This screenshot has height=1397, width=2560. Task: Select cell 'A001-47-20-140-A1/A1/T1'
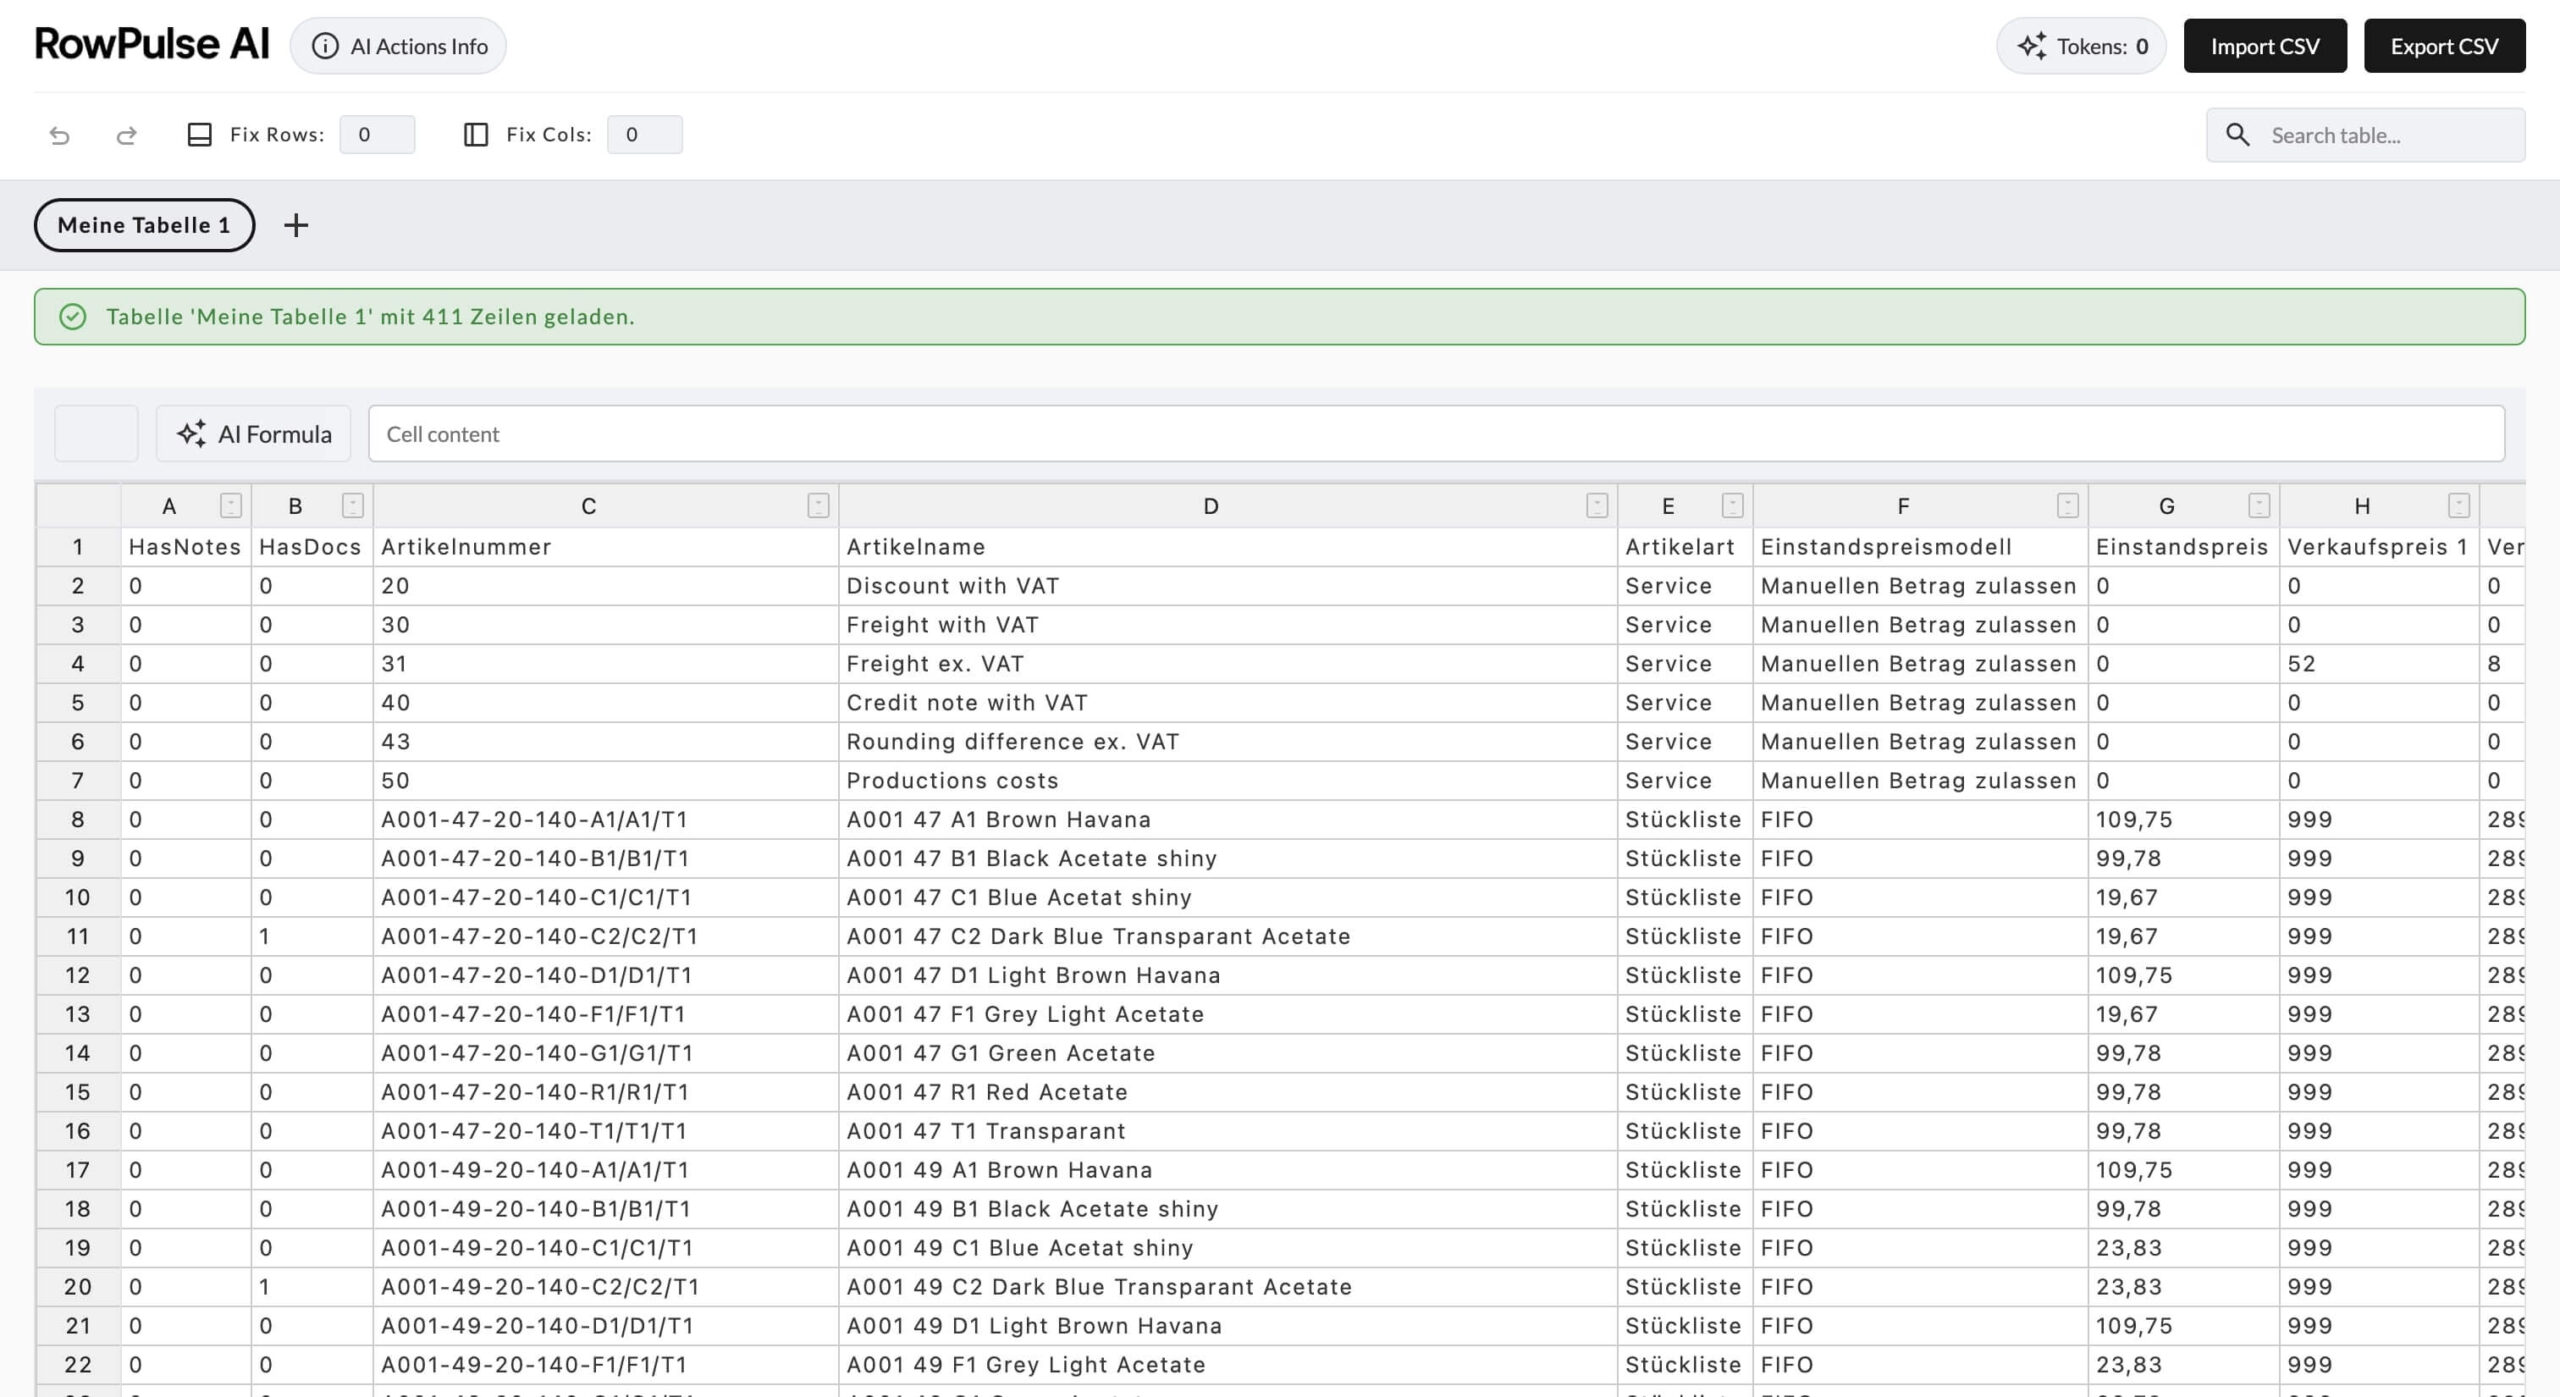point(606,820)
